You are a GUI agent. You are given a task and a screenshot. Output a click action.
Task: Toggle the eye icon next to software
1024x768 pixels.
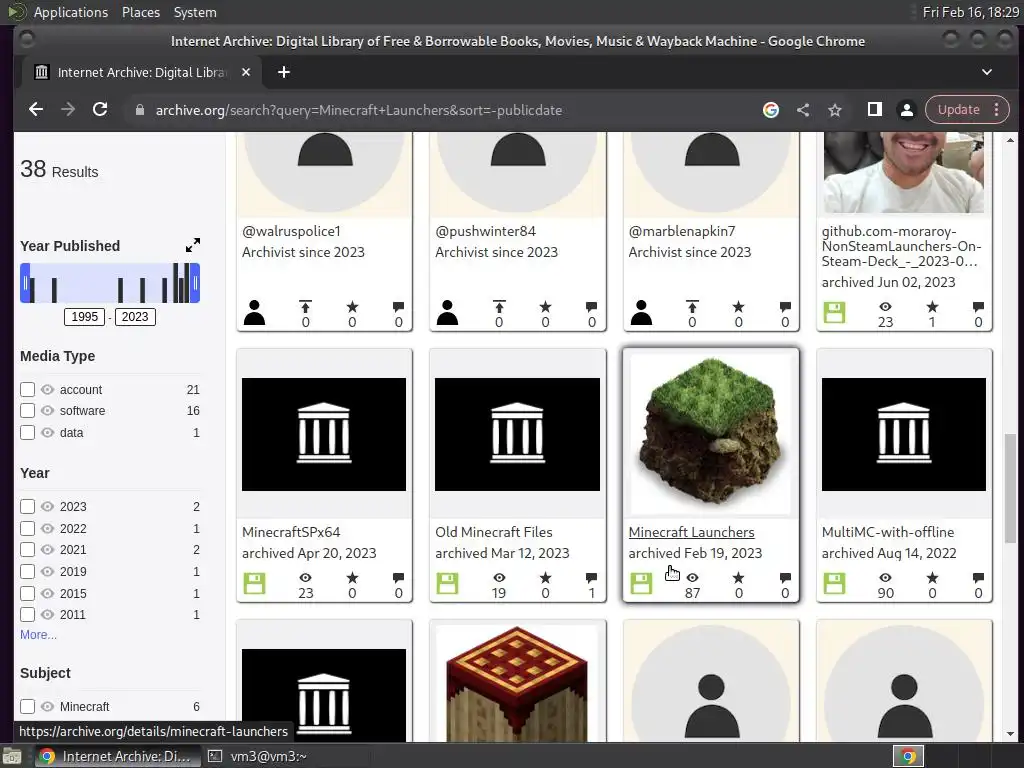(x=47, y=411)
